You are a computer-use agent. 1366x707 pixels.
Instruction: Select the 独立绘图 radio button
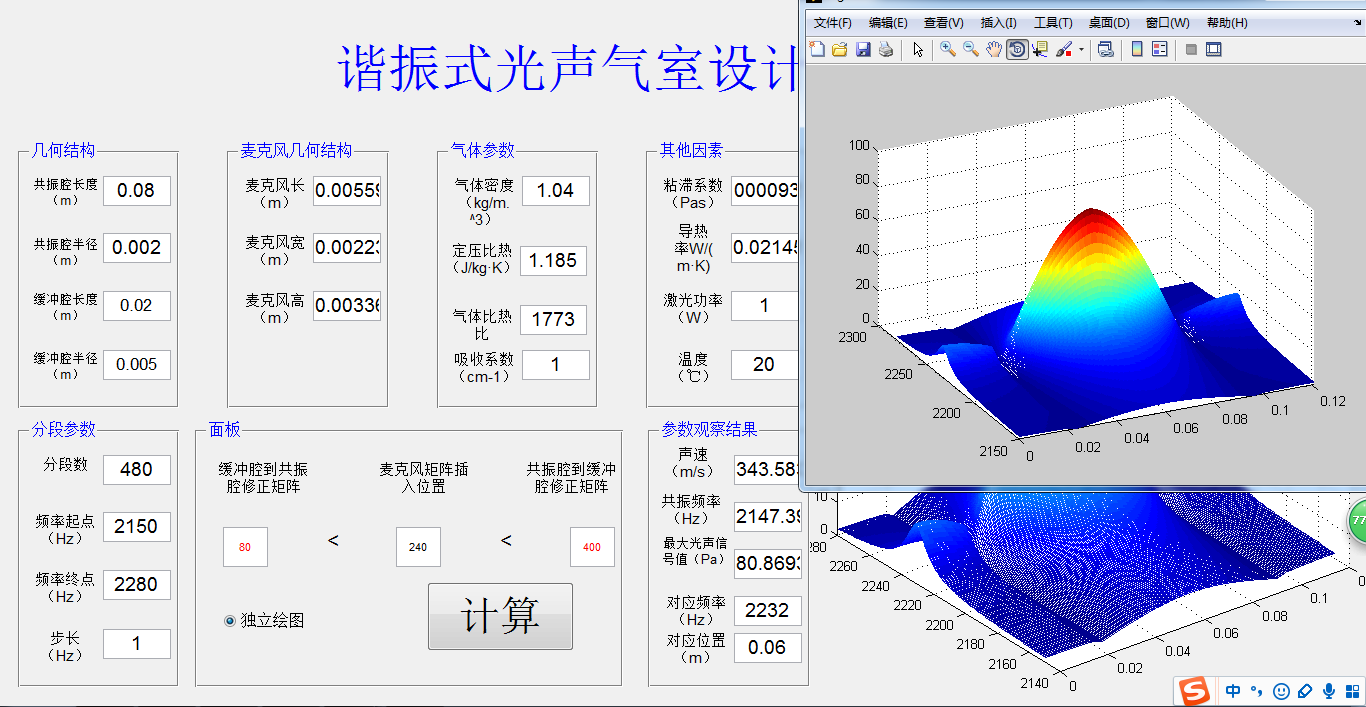pyautogui.click(x=230, y=621)
